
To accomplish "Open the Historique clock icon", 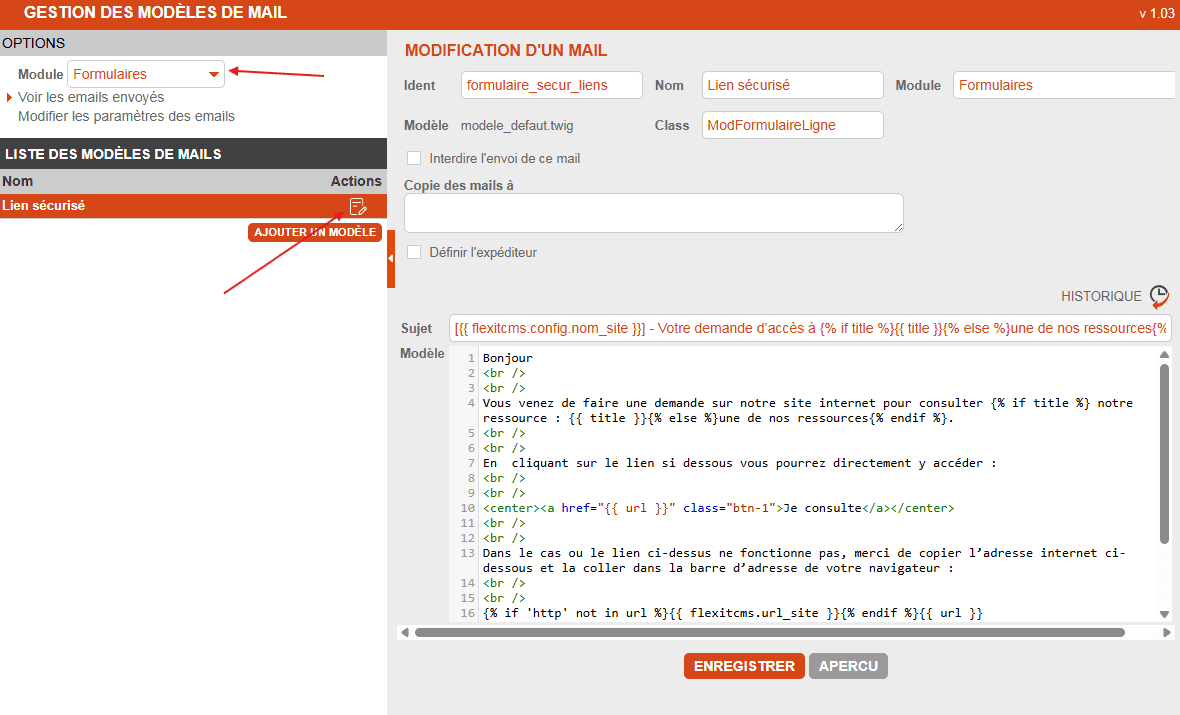I will point(1158,296).
